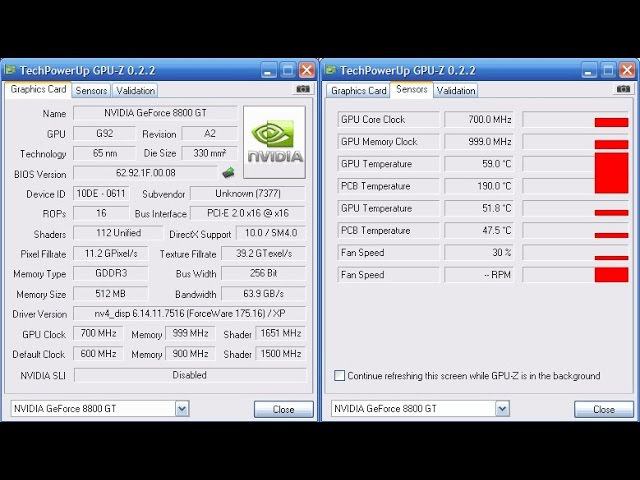This screenshot has height=480, width=640.
Task: Select Graphics Card tab in left window
Action: coord(38,89)
